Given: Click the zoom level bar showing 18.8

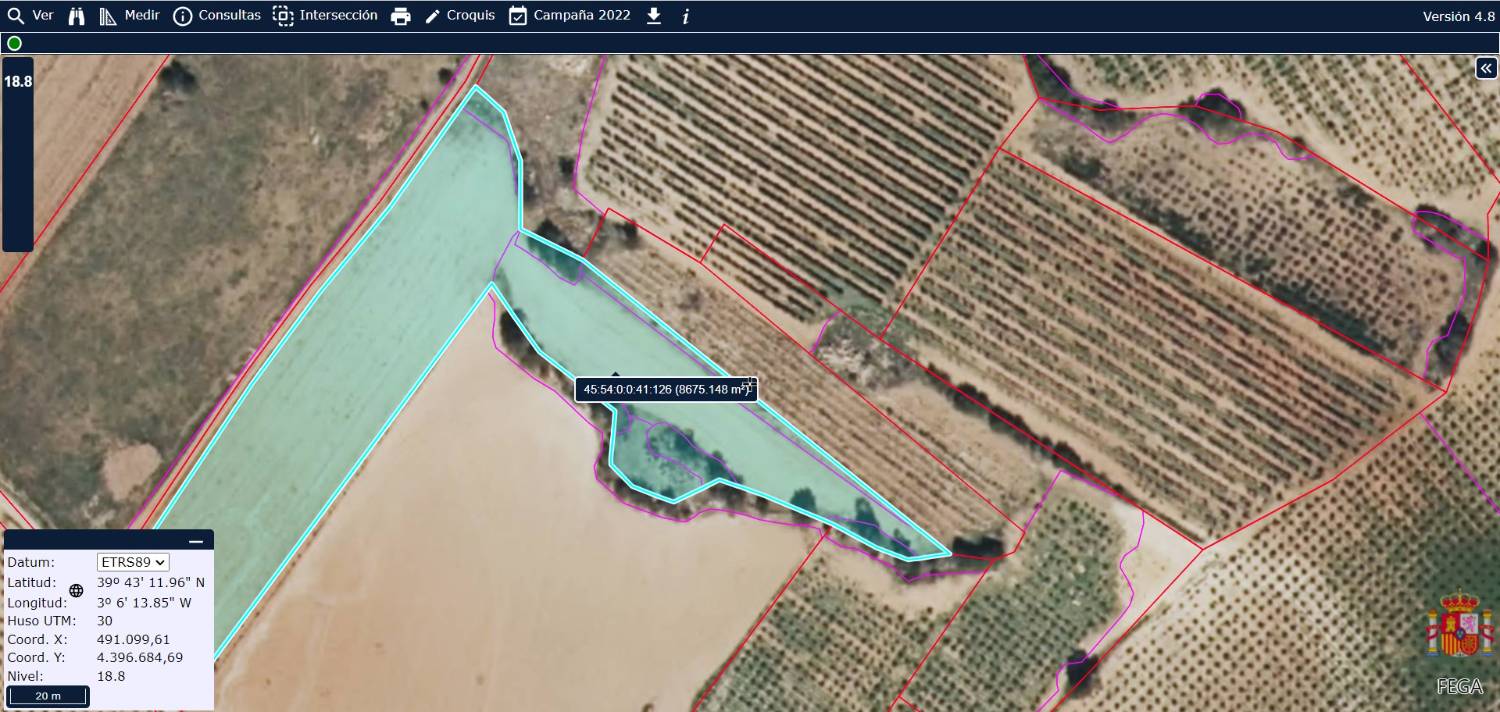Looking at the screenshot, I should pos(18,155).
